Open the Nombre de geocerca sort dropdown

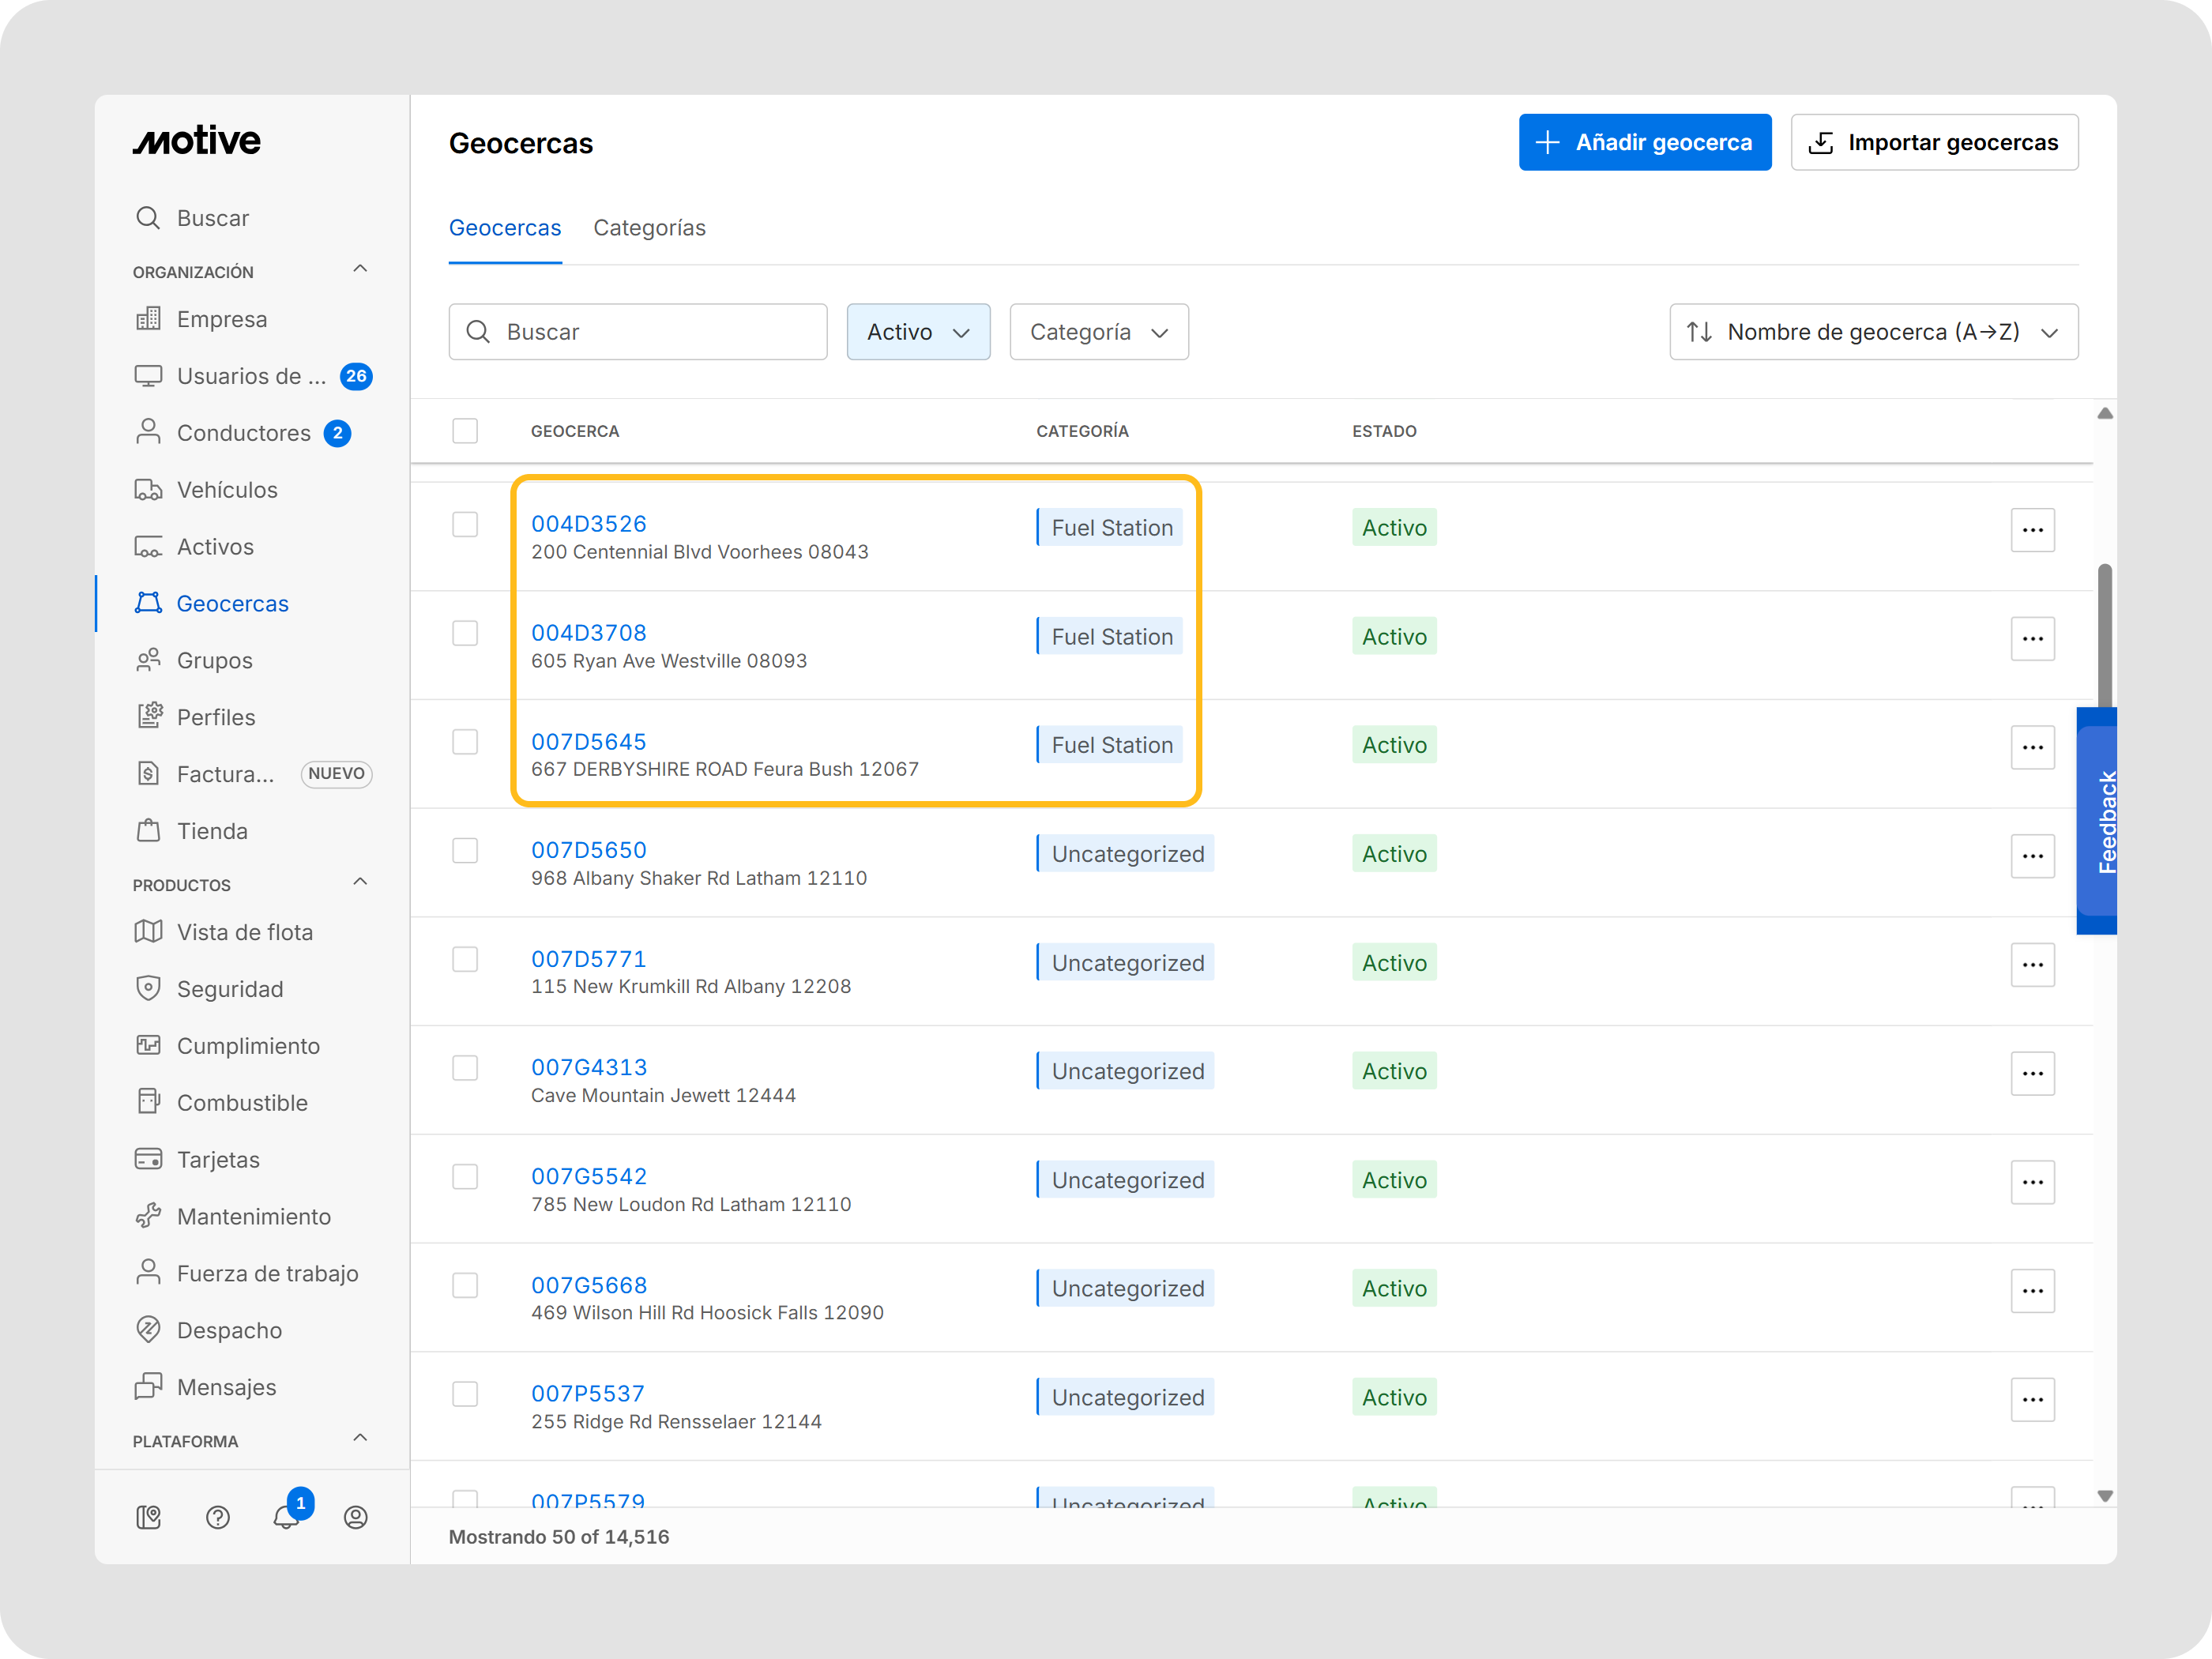tap(1873, 332)
